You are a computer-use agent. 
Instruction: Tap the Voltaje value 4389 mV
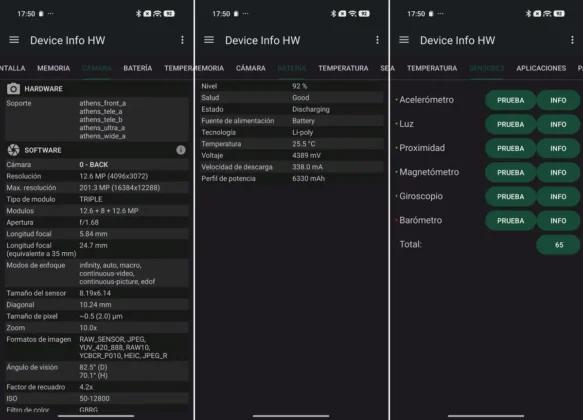306,155
